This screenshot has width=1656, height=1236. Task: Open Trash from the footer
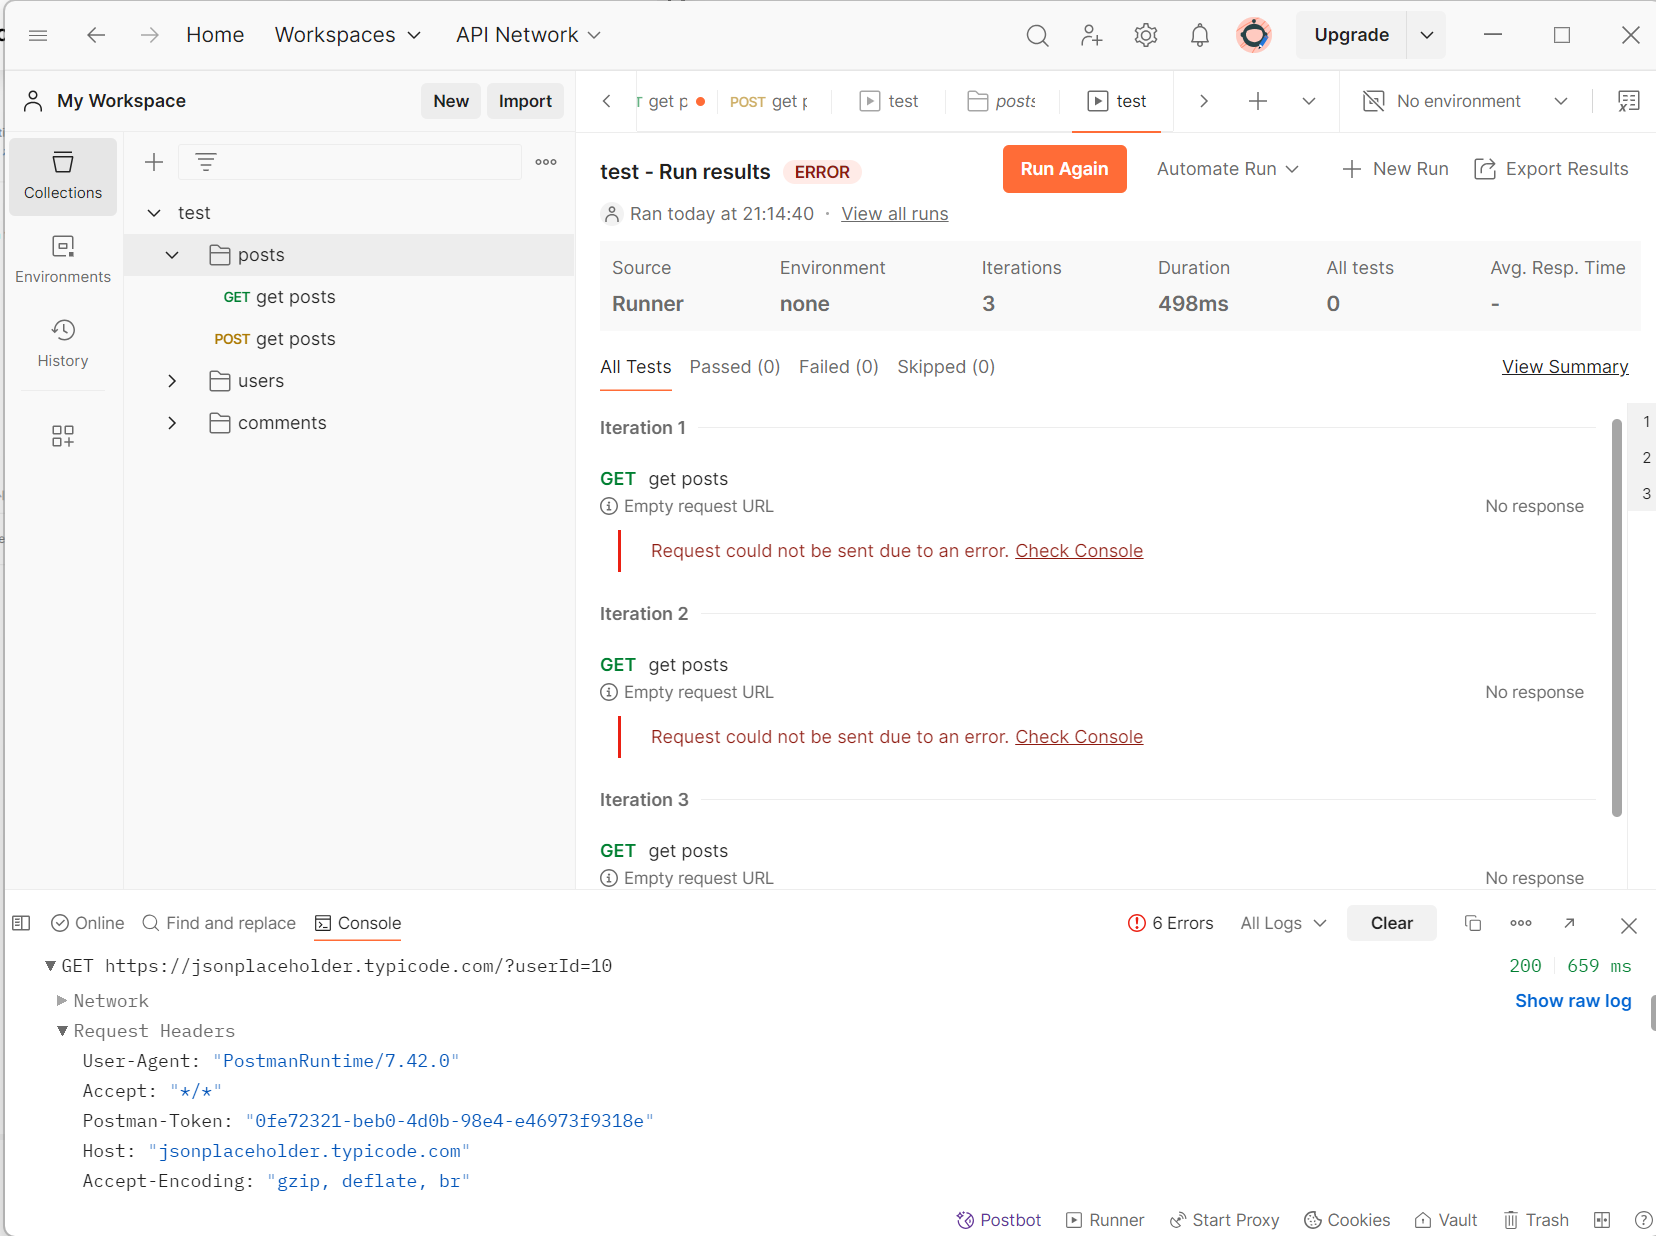coord(1537,1220)
